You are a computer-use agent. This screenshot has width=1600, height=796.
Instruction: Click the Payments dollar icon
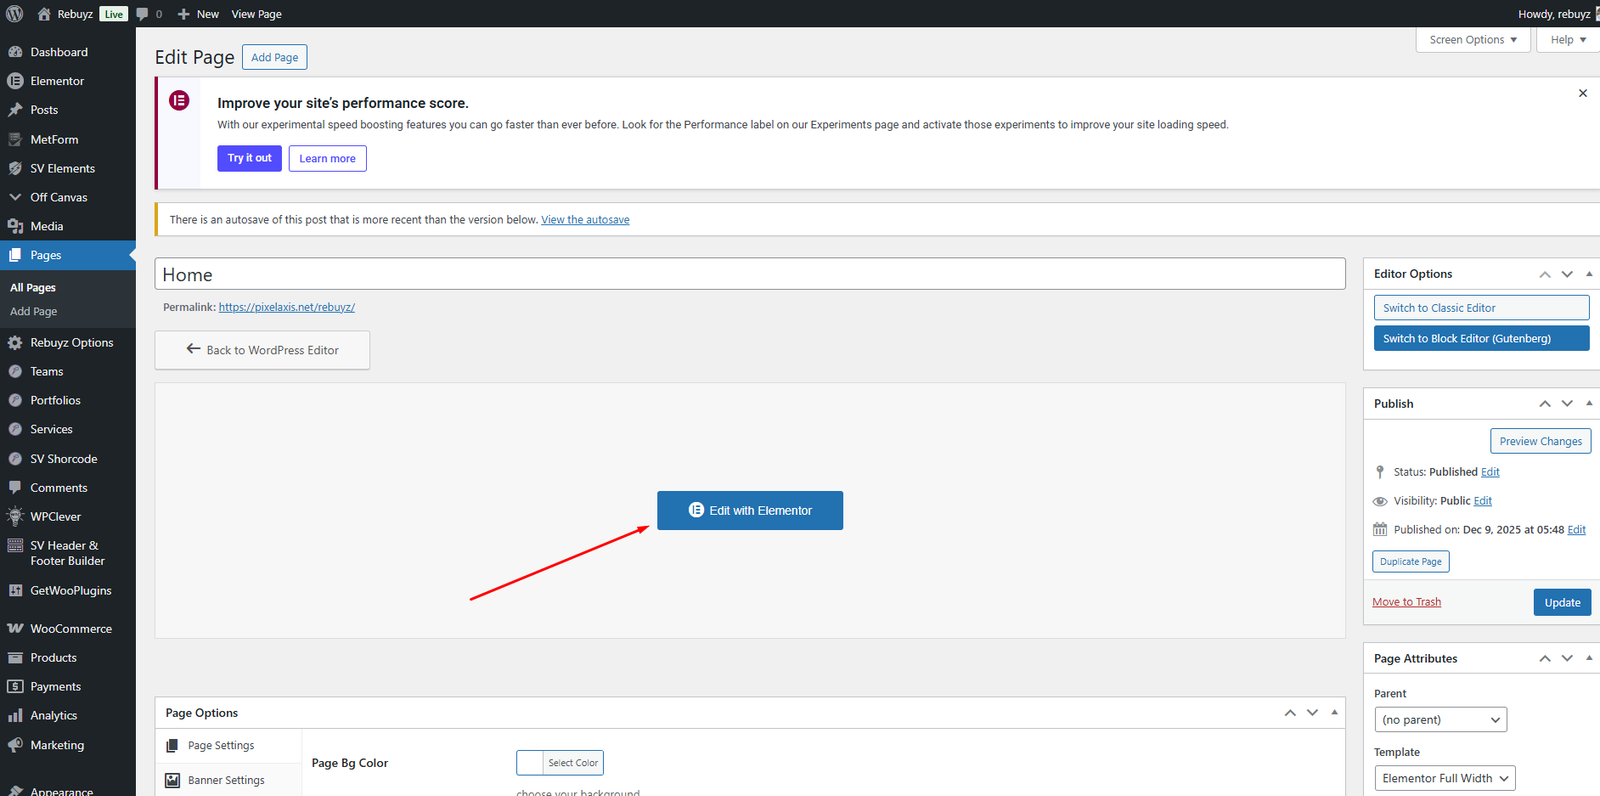coord(15,687)
